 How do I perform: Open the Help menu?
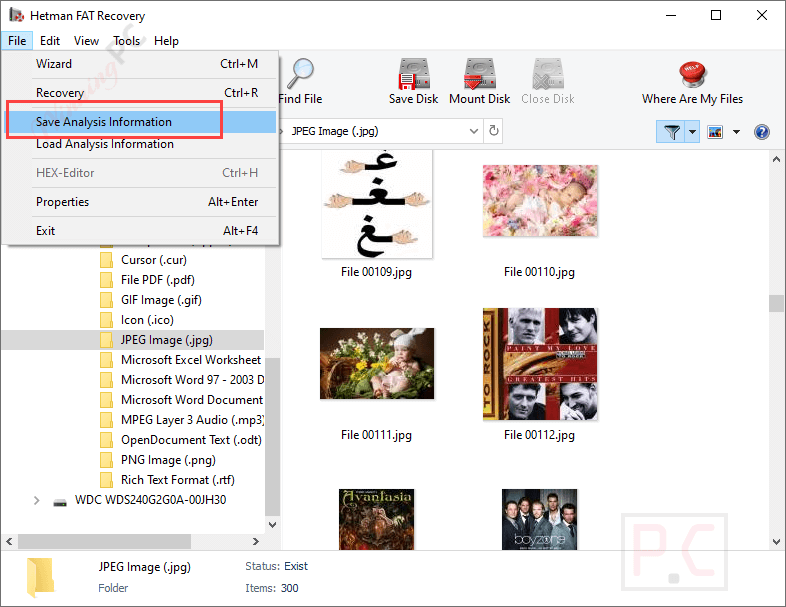166,41
